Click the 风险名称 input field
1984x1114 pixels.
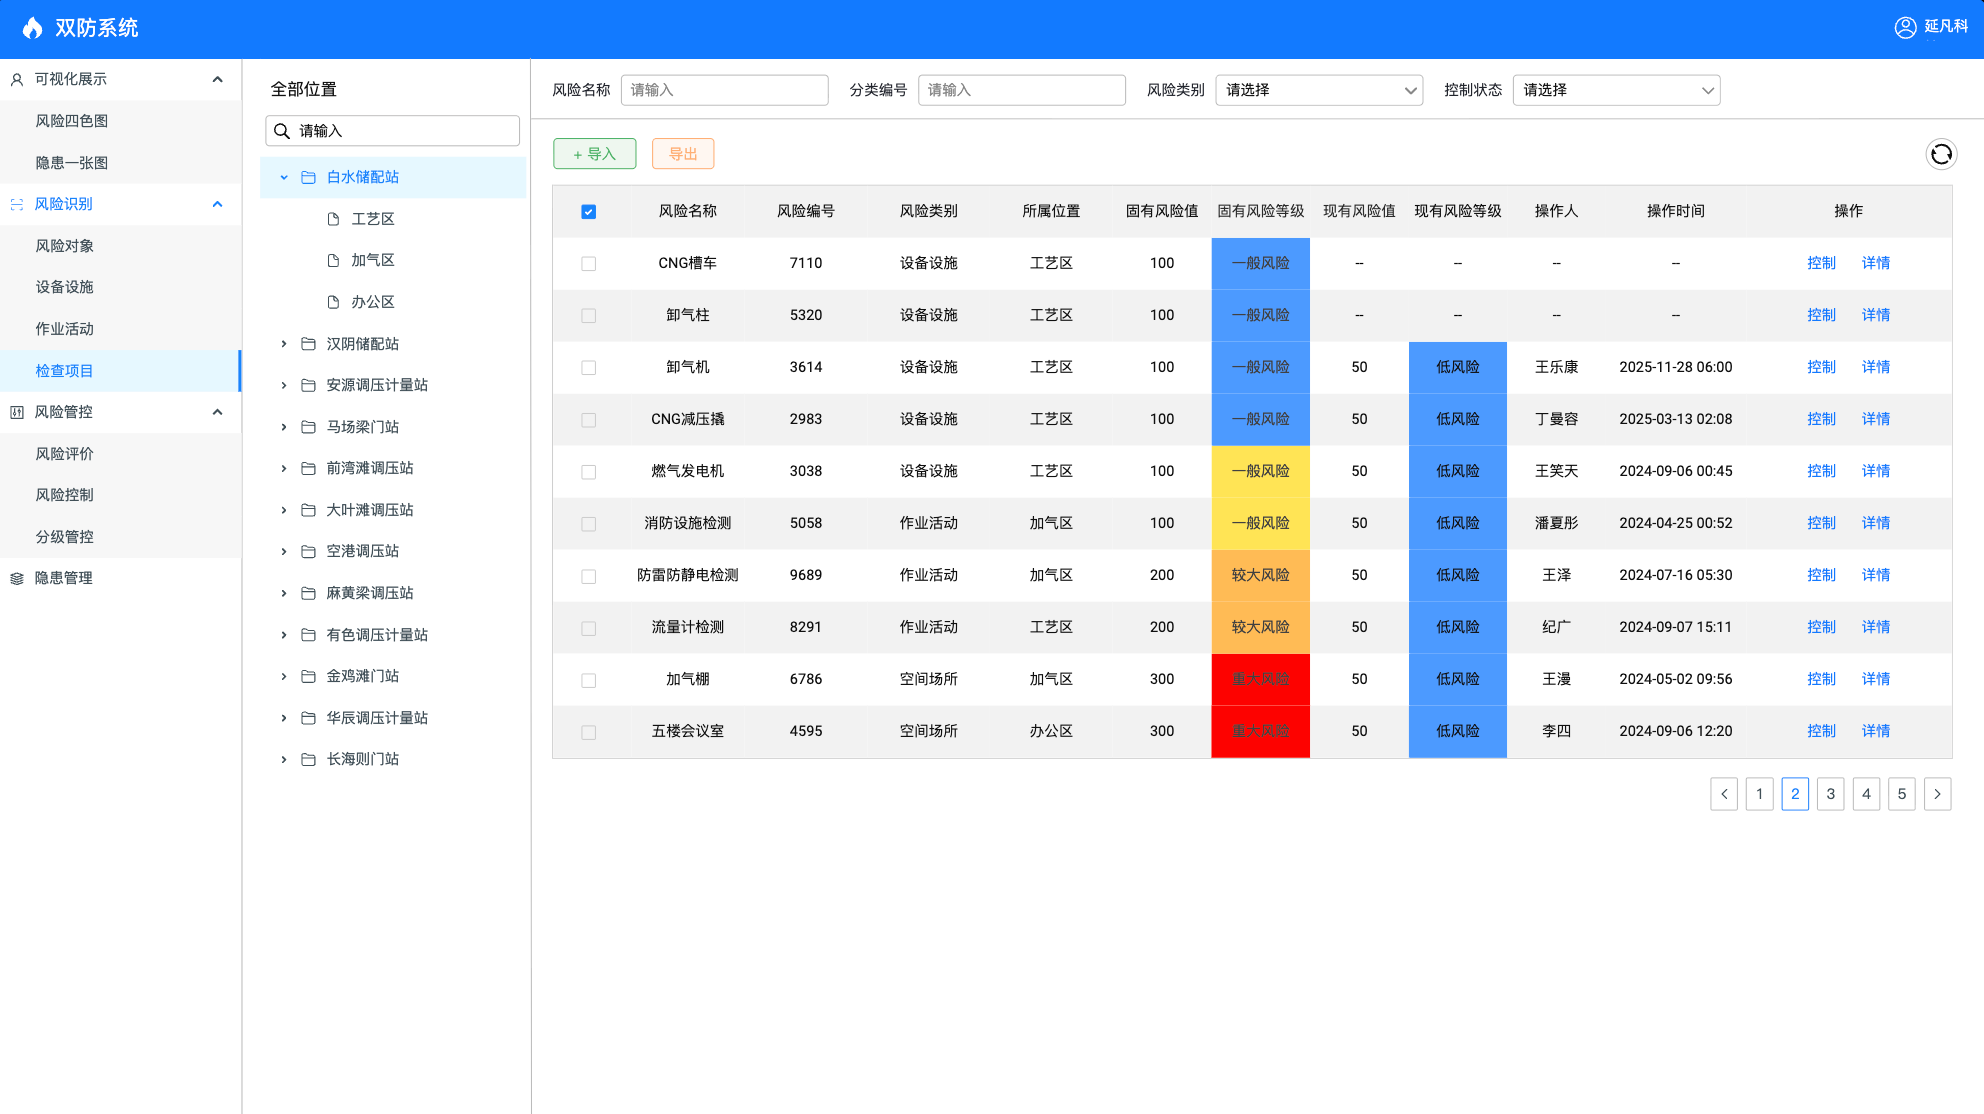point(724,90)
